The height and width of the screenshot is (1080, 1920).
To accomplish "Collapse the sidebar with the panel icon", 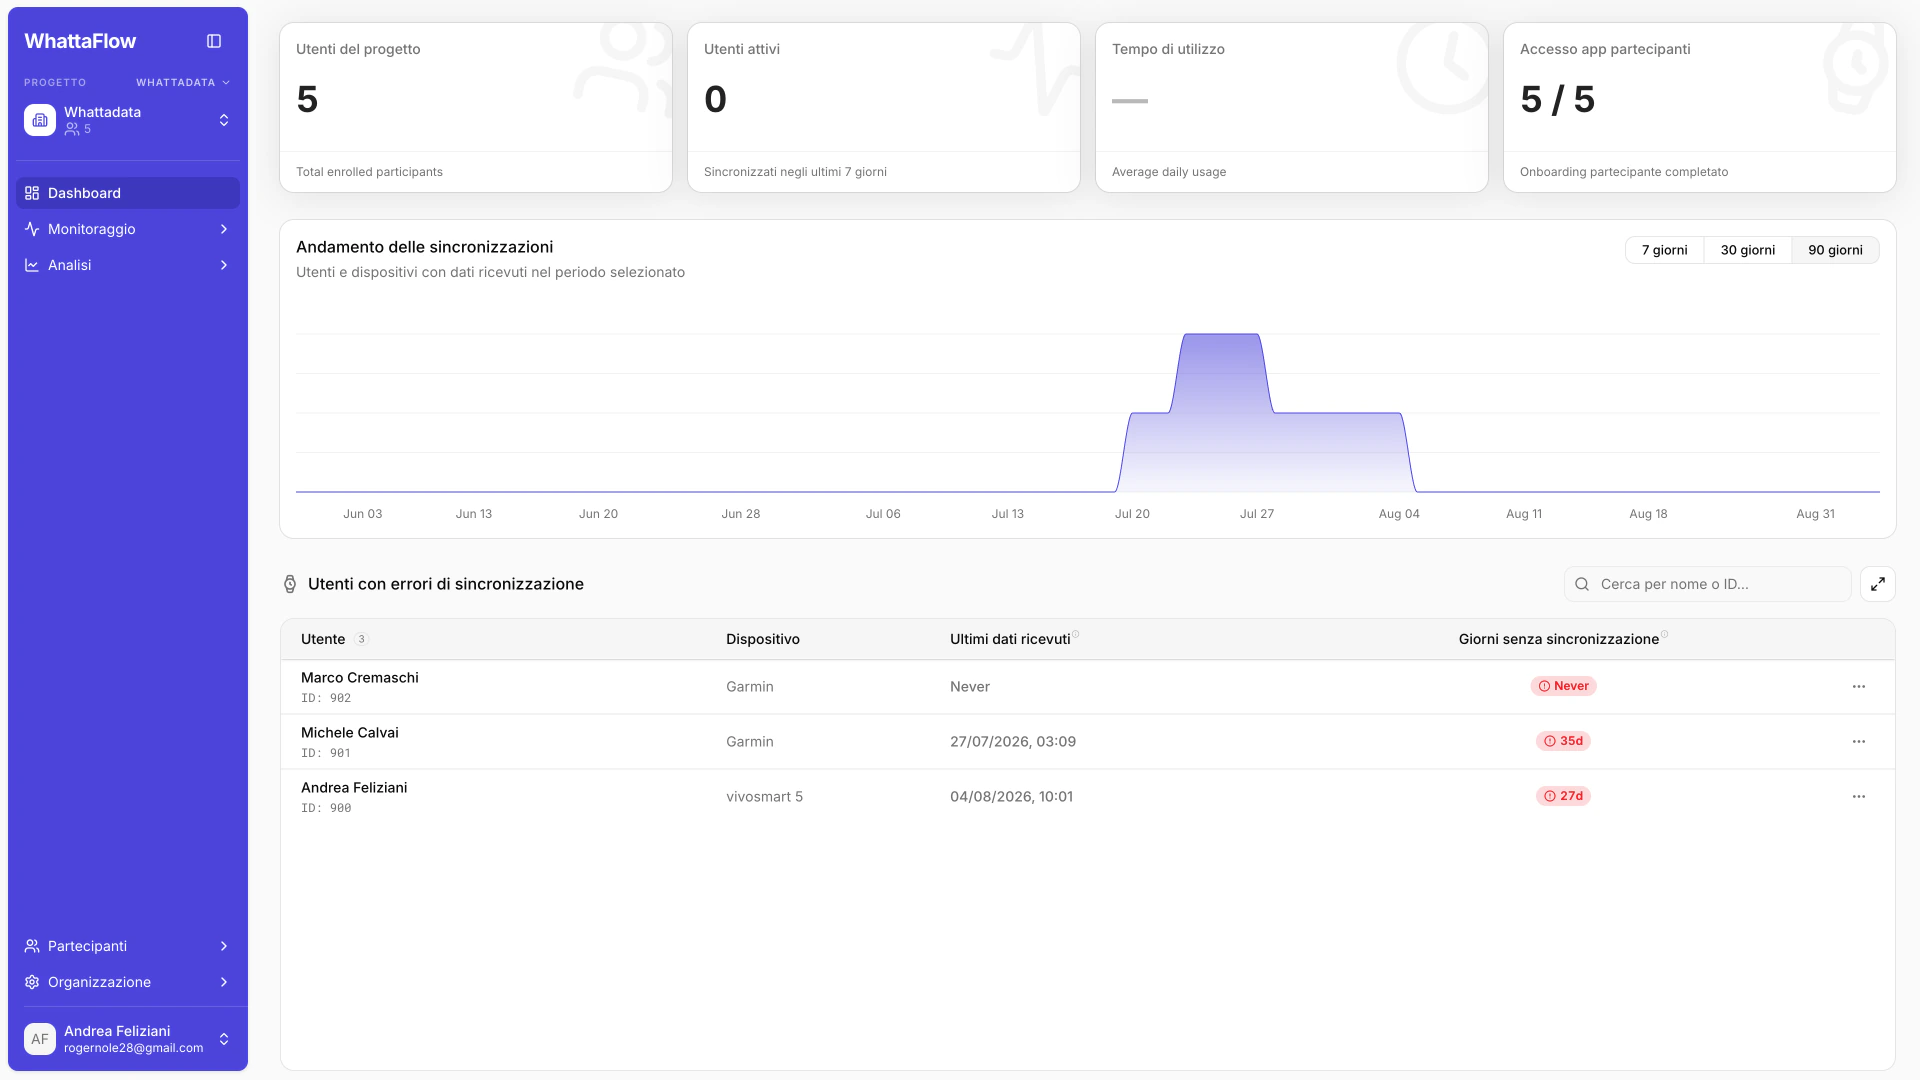I will 214,41.
